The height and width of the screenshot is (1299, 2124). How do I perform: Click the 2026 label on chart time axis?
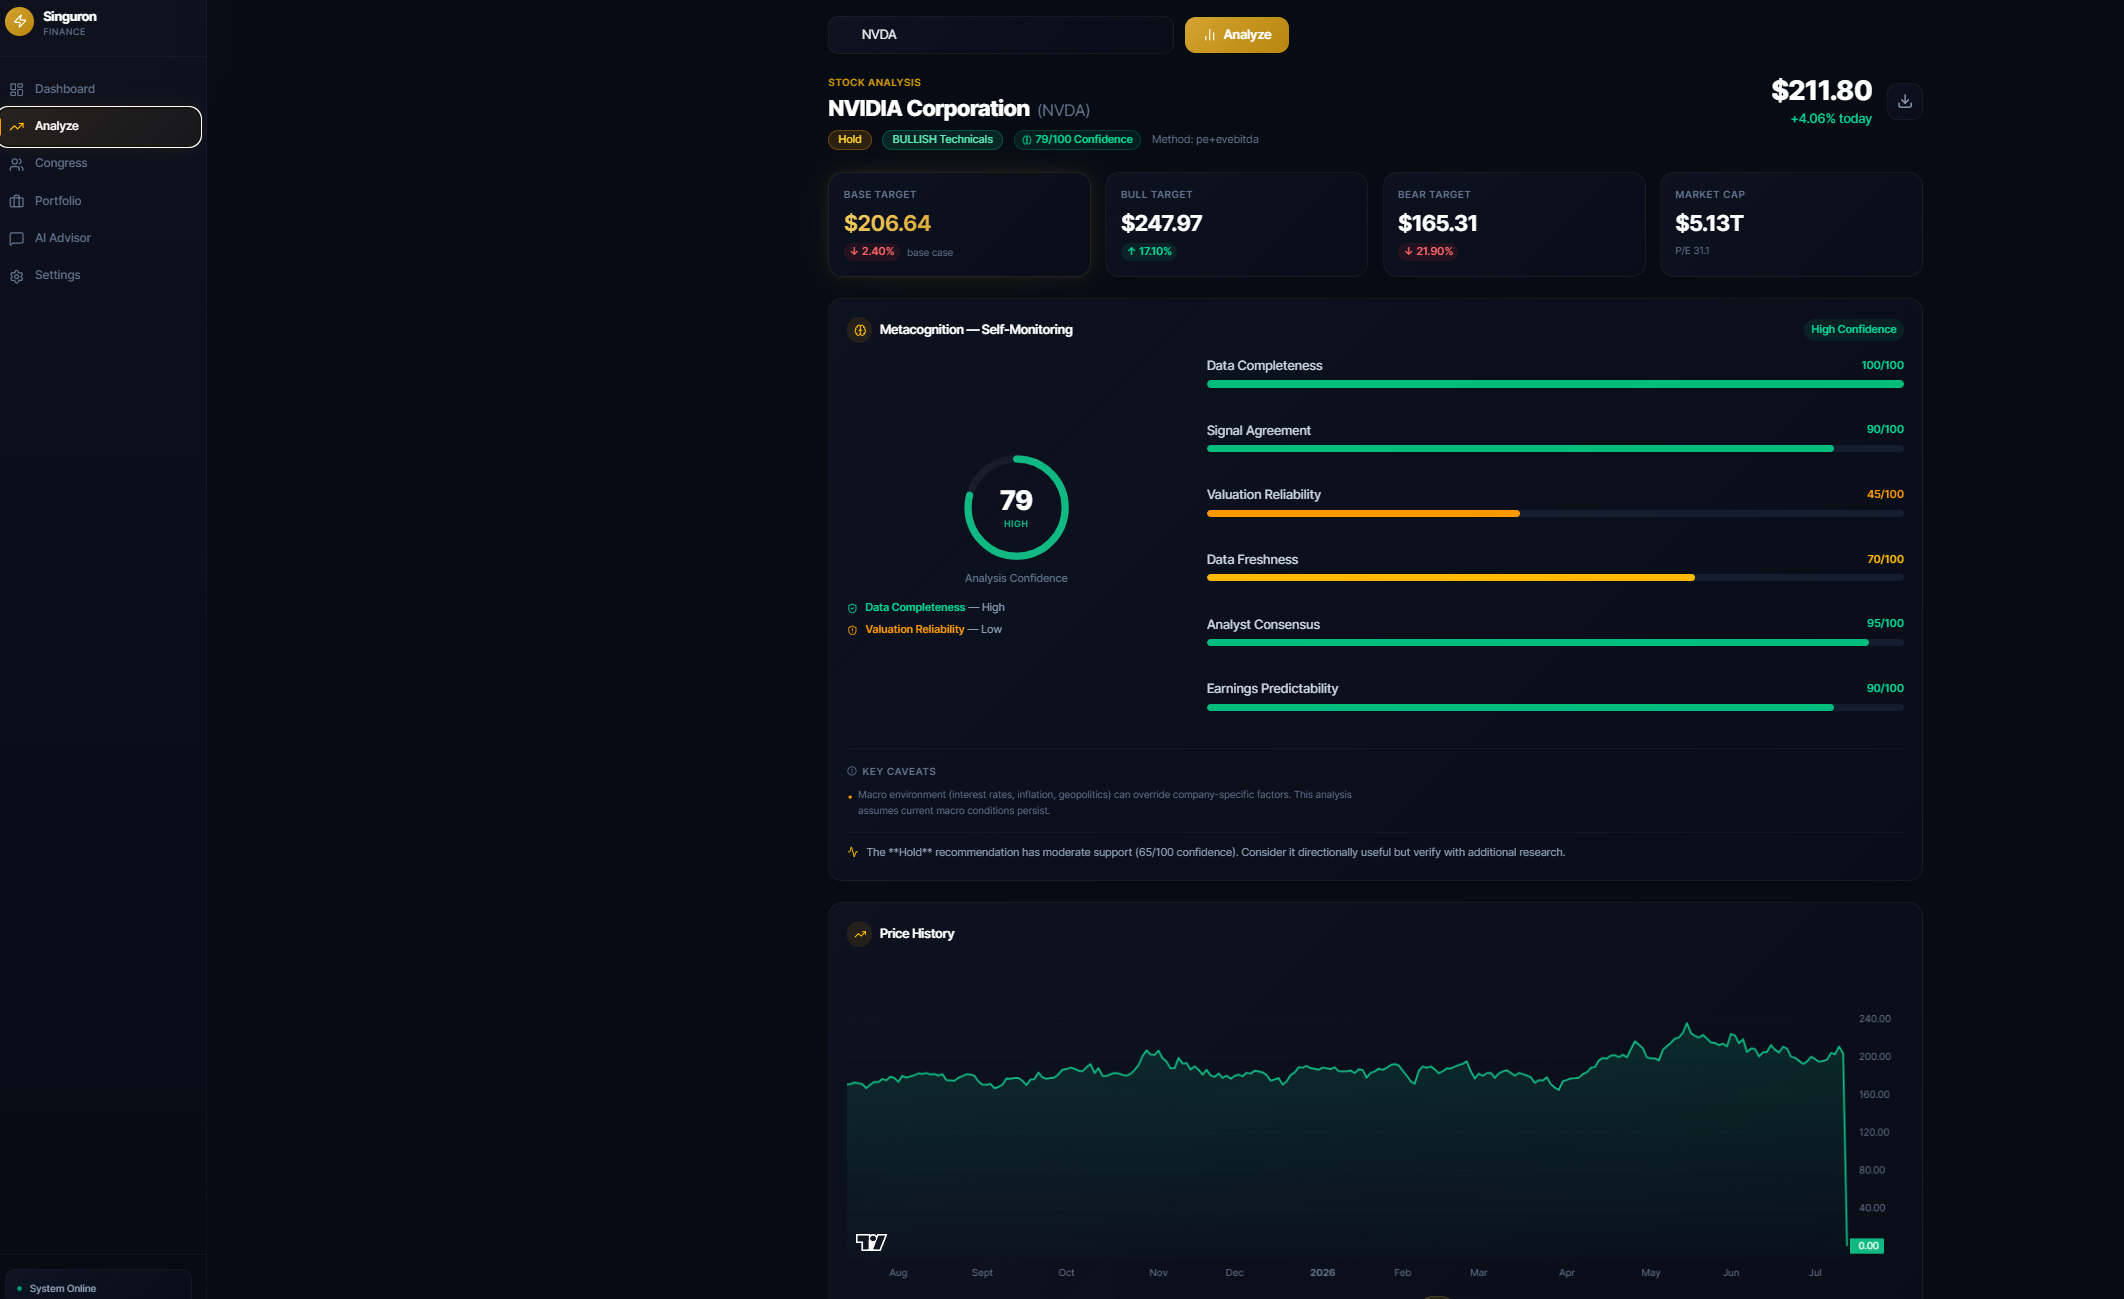(1322, 1273)
